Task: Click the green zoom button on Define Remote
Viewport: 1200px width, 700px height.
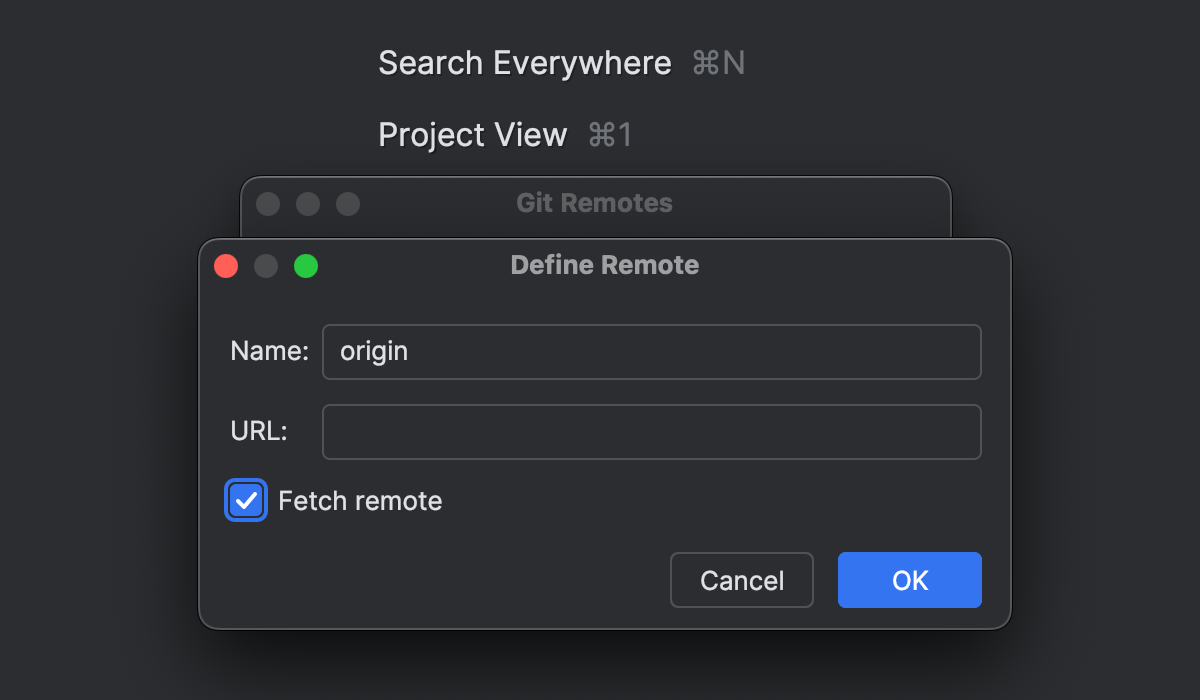Action: pyautogui.click(x=306, y=266)
